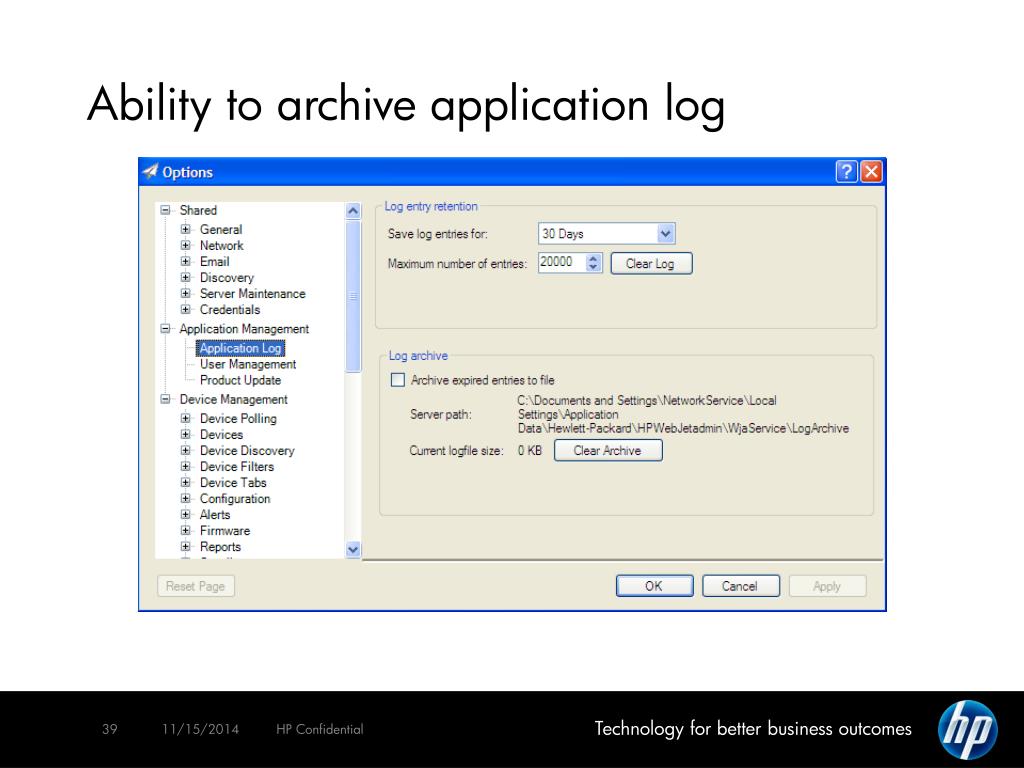Expand the Server Maintenance node
Viewport: 1024px width, 768px height.
coord(185,293)
